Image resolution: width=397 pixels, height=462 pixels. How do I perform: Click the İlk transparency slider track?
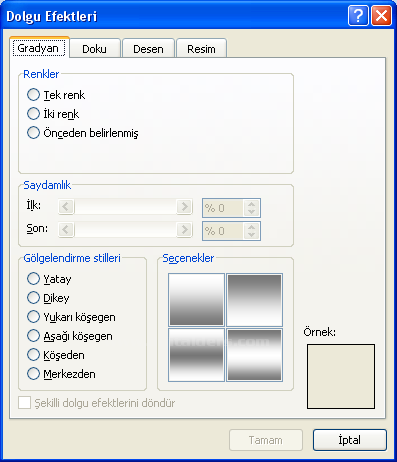[x=125, y=207]
